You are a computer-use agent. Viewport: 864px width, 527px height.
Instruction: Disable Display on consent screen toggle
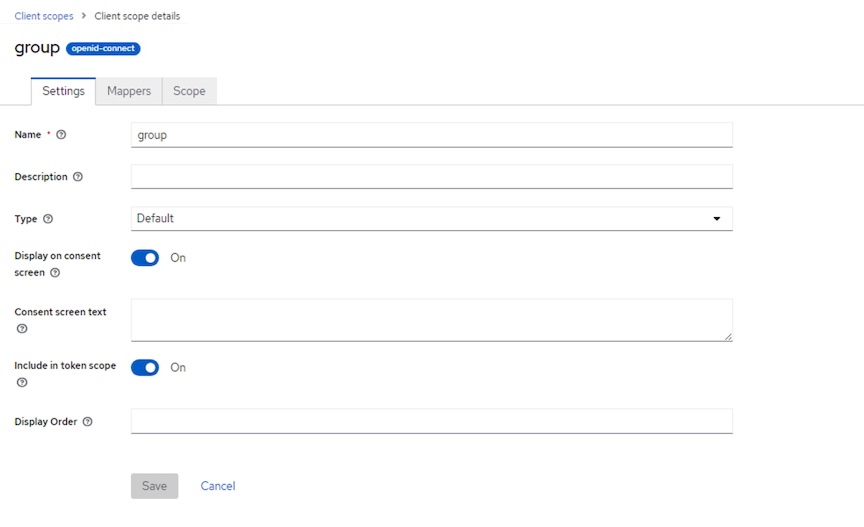pos(145,258)
